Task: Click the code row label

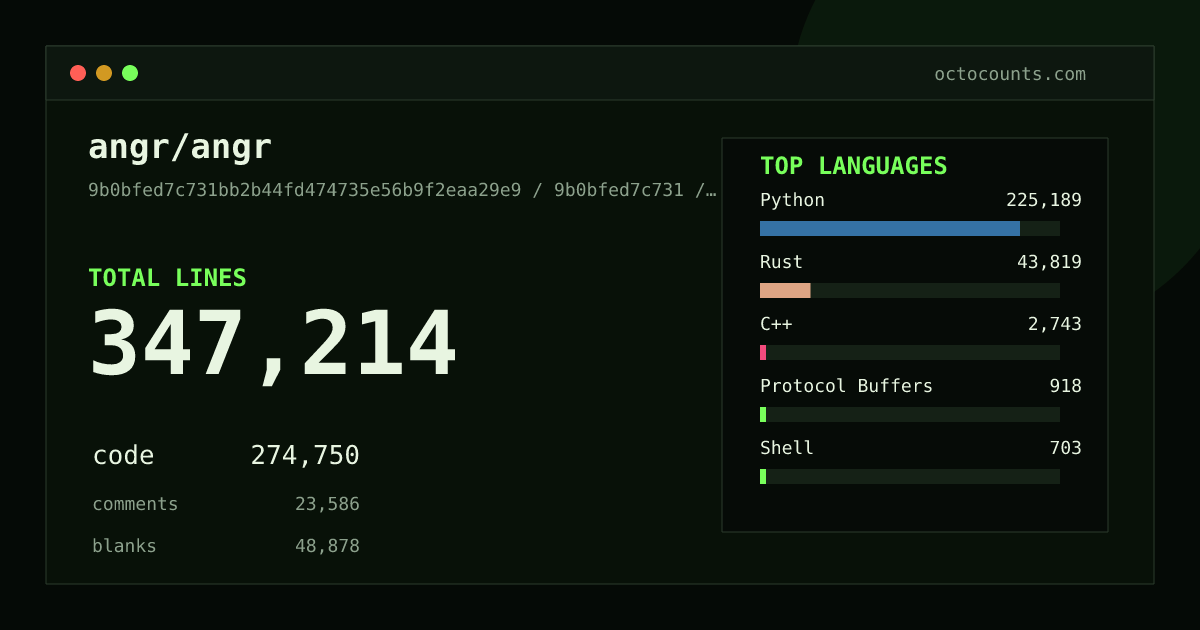Action: point(123,456)
